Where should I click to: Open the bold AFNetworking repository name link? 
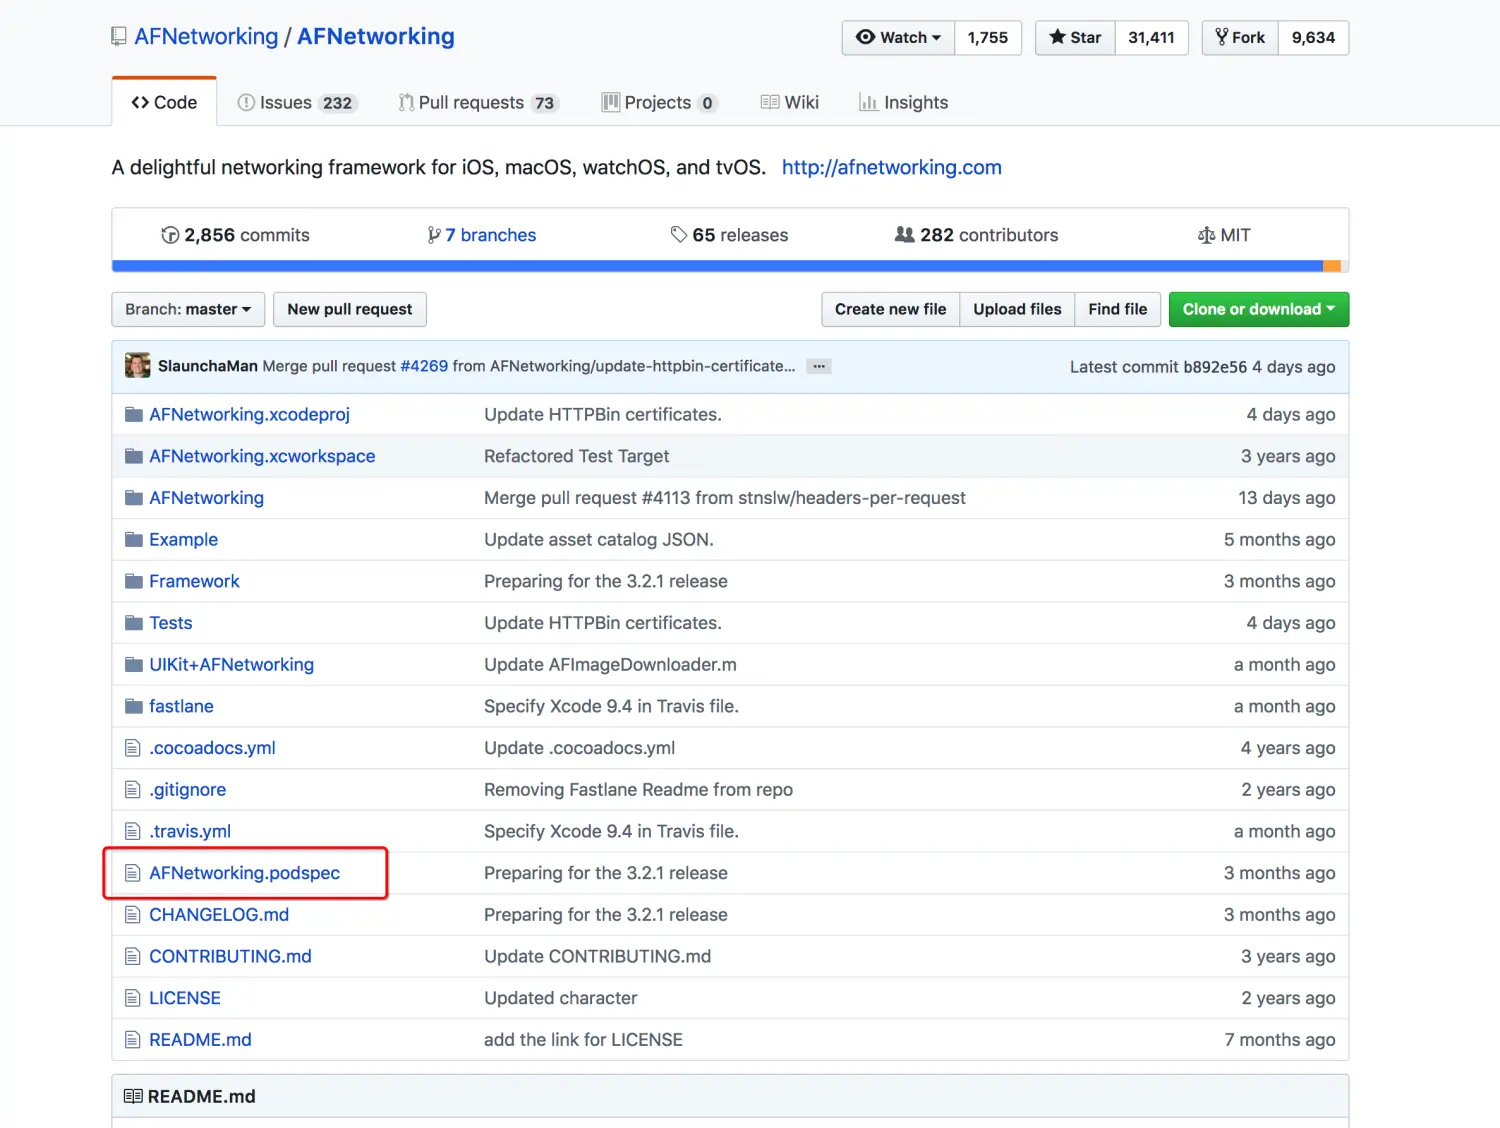coord(376,37)
